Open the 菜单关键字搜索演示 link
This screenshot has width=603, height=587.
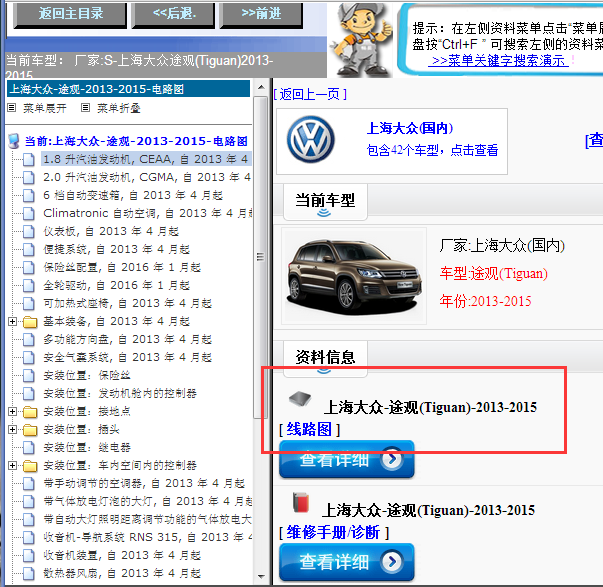(x=498, y=61)
